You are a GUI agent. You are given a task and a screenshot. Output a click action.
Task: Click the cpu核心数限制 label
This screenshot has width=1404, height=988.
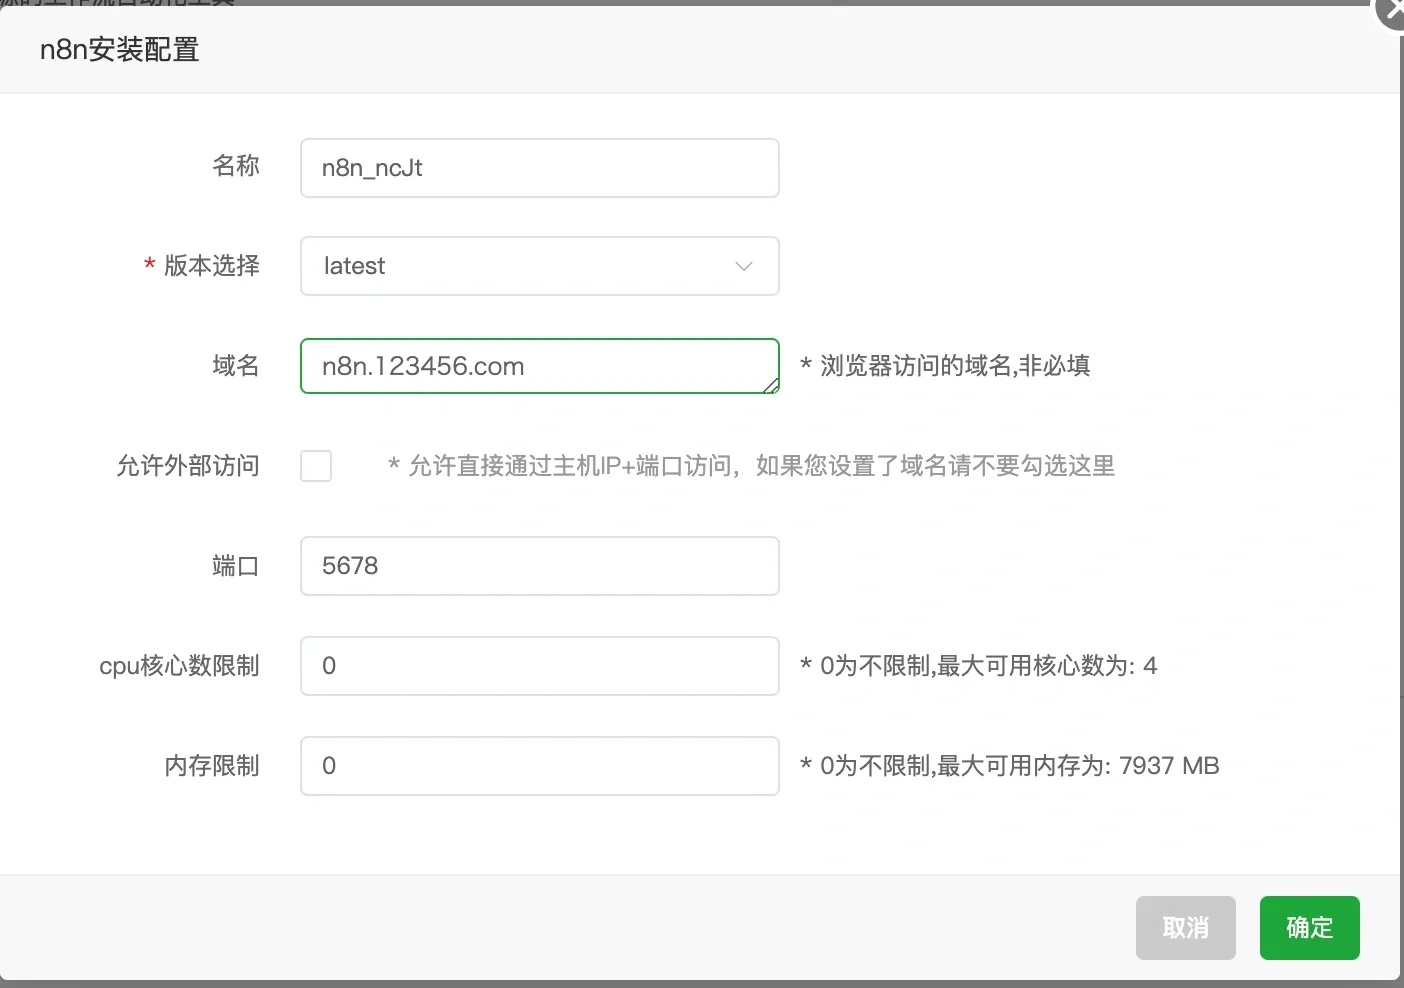coord(180,666)
